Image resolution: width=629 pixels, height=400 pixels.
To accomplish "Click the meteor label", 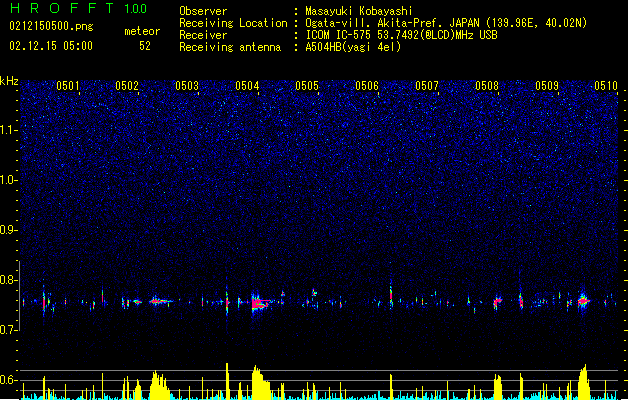I will click(x=142, y=31).
